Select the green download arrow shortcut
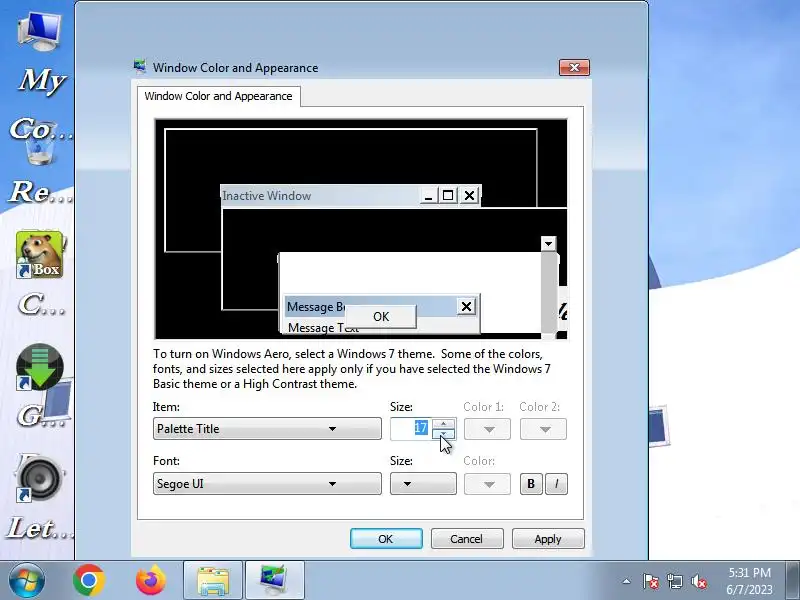 [x=40, y=367]
